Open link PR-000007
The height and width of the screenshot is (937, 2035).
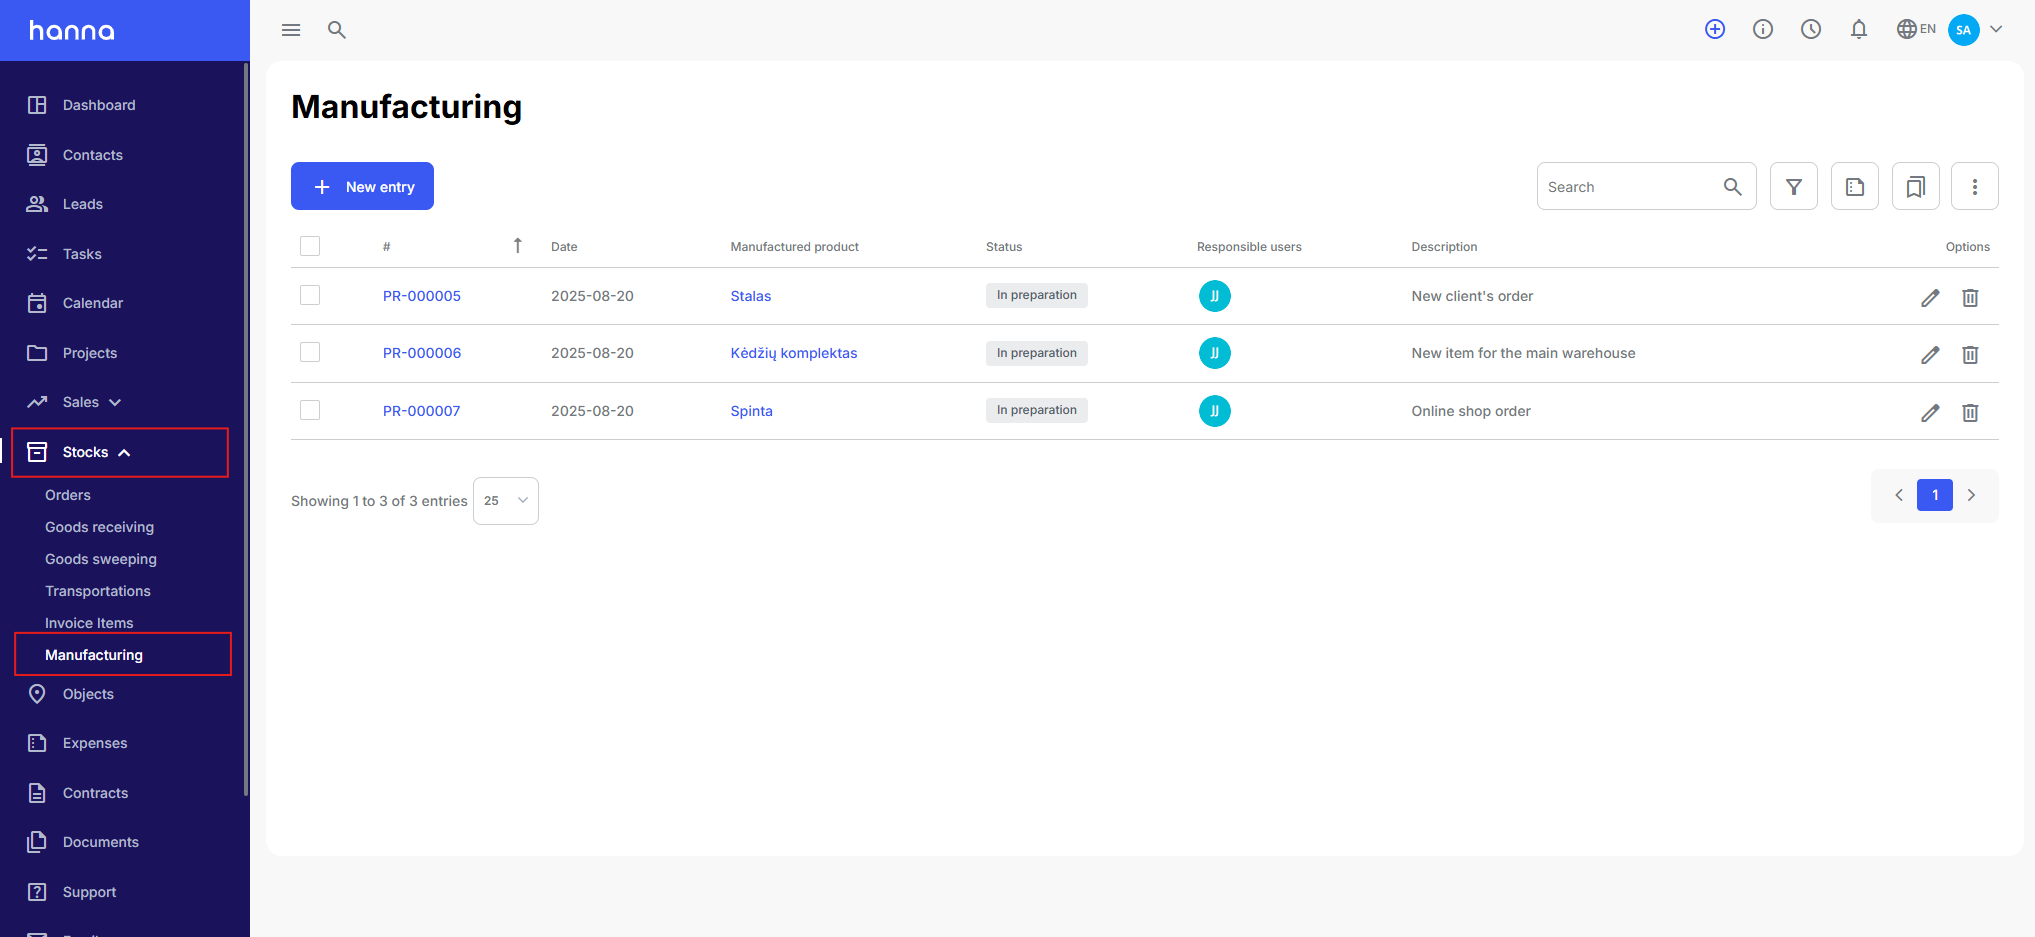(x=422, y=411)
